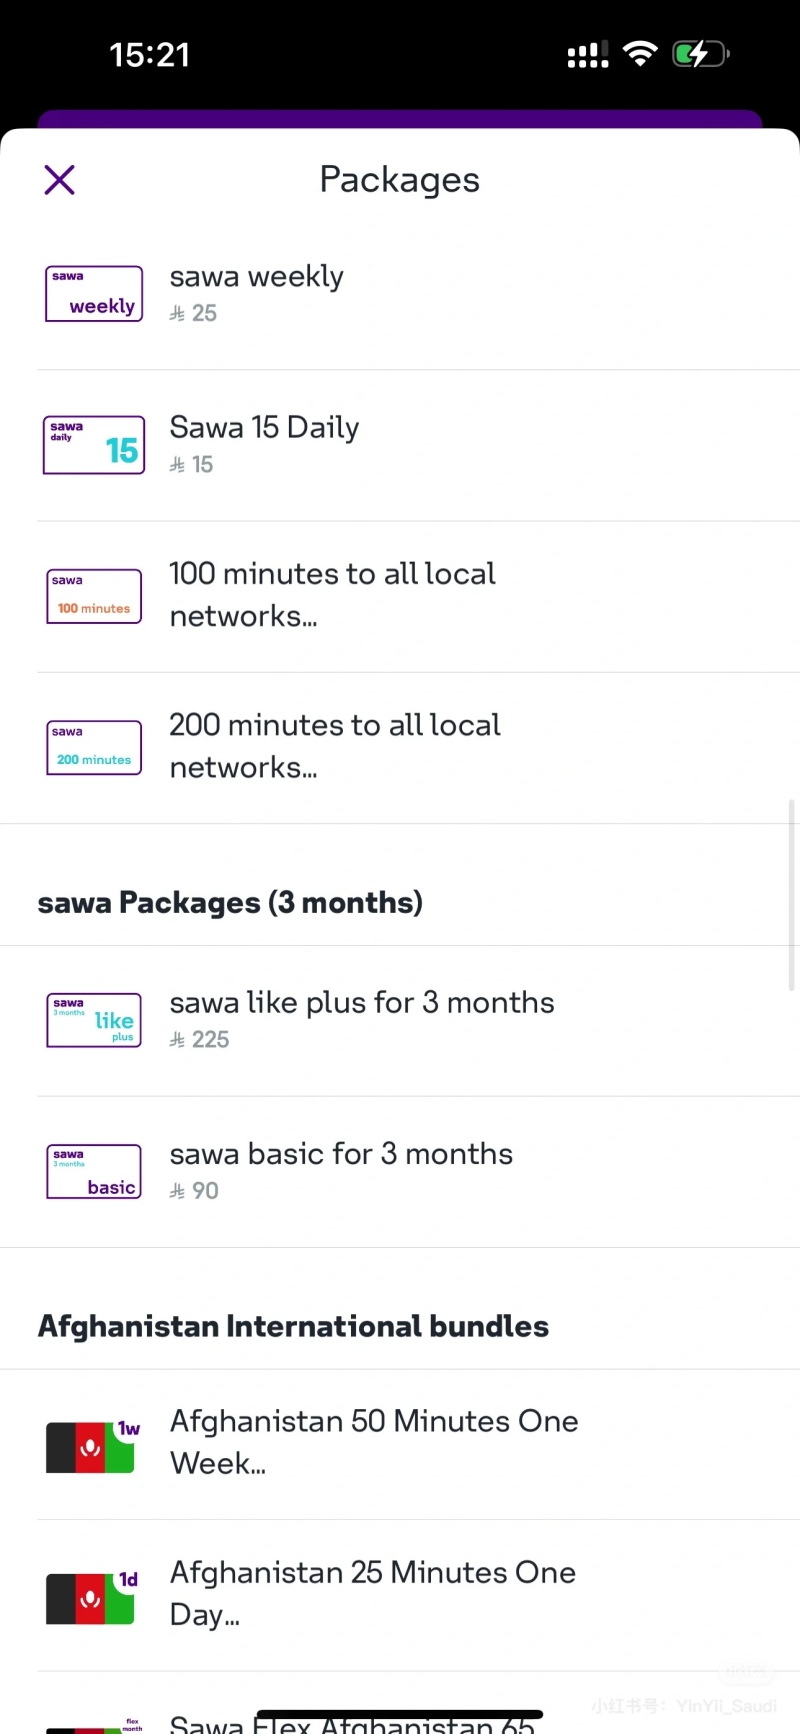Open Afghanistan 25 Minutes One Day bundle
800x1734 pixels.
(x=418, y=1596)
